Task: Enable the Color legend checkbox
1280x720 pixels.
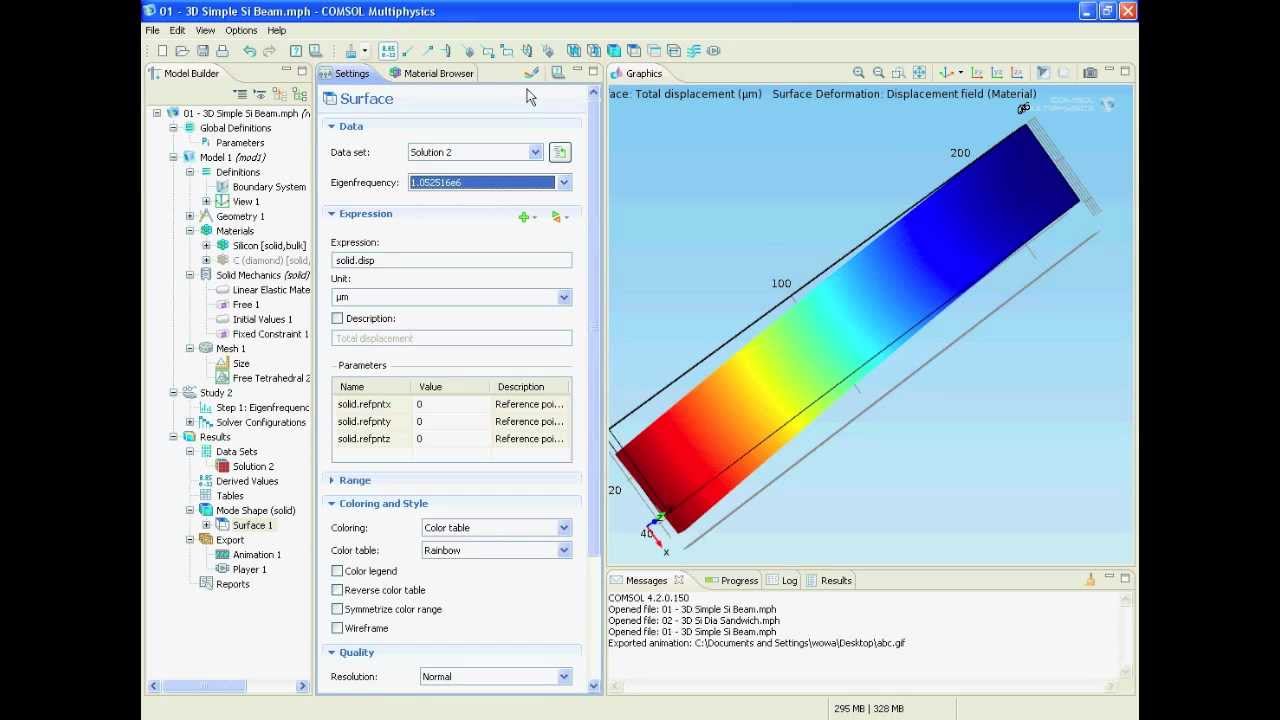Action: click(x=337, y=571)
